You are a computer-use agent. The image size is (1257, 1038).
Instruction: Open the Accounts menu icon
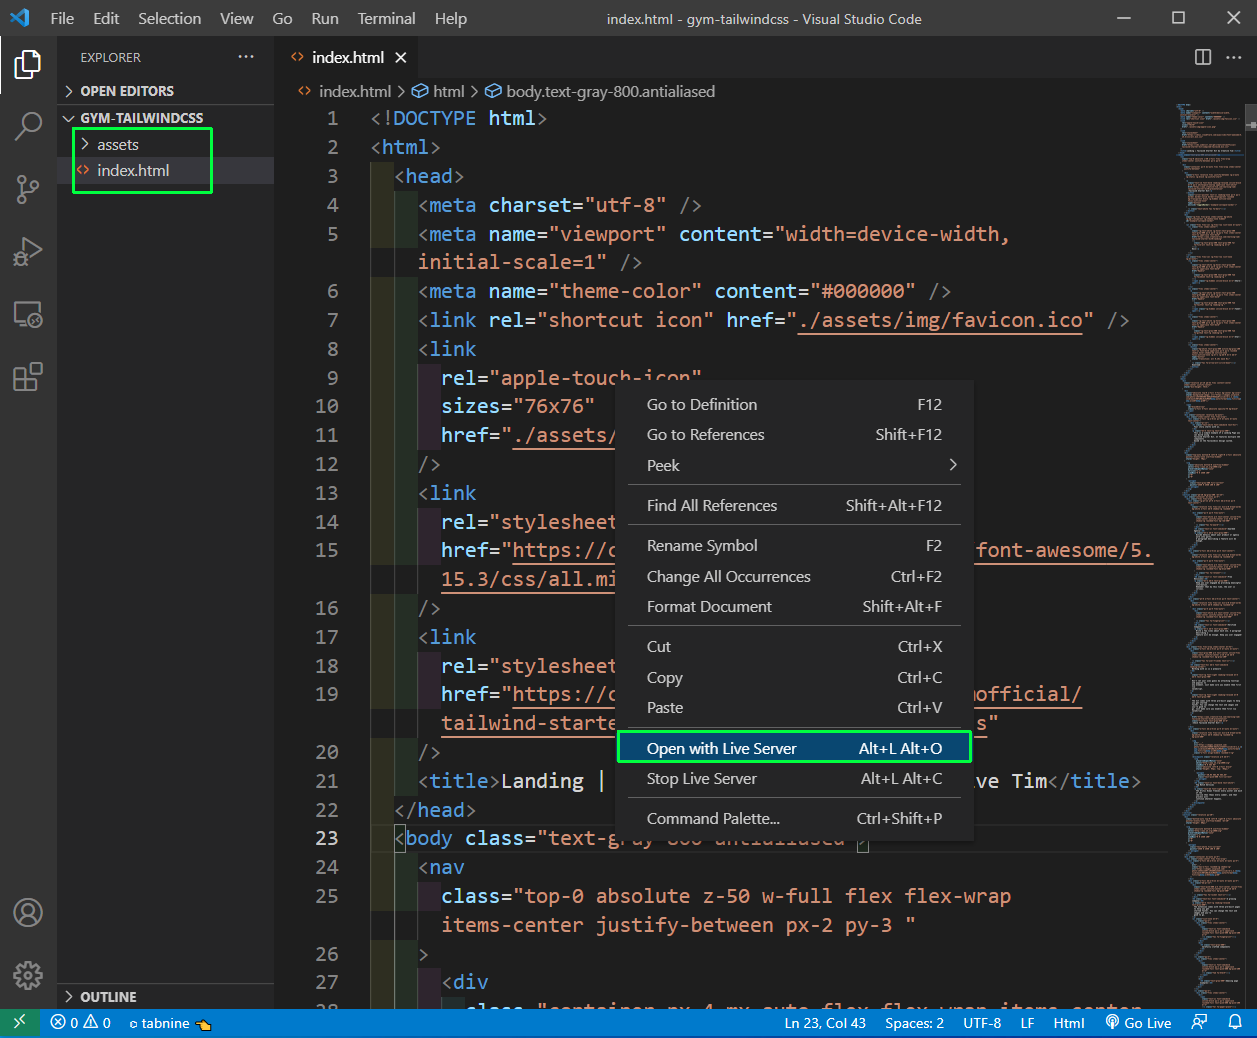(x=28, y=912)
